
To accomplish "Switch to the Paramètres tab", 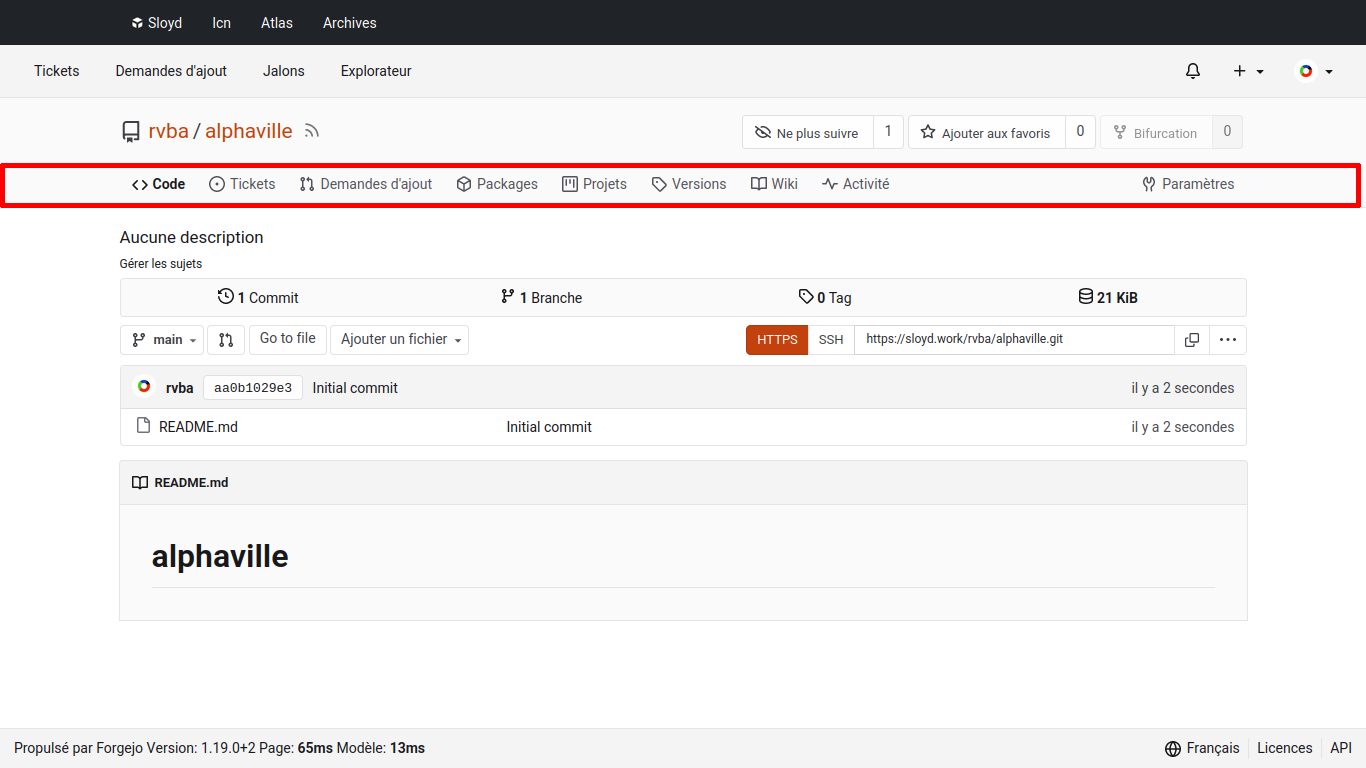I will click(x=1188, y=184).
